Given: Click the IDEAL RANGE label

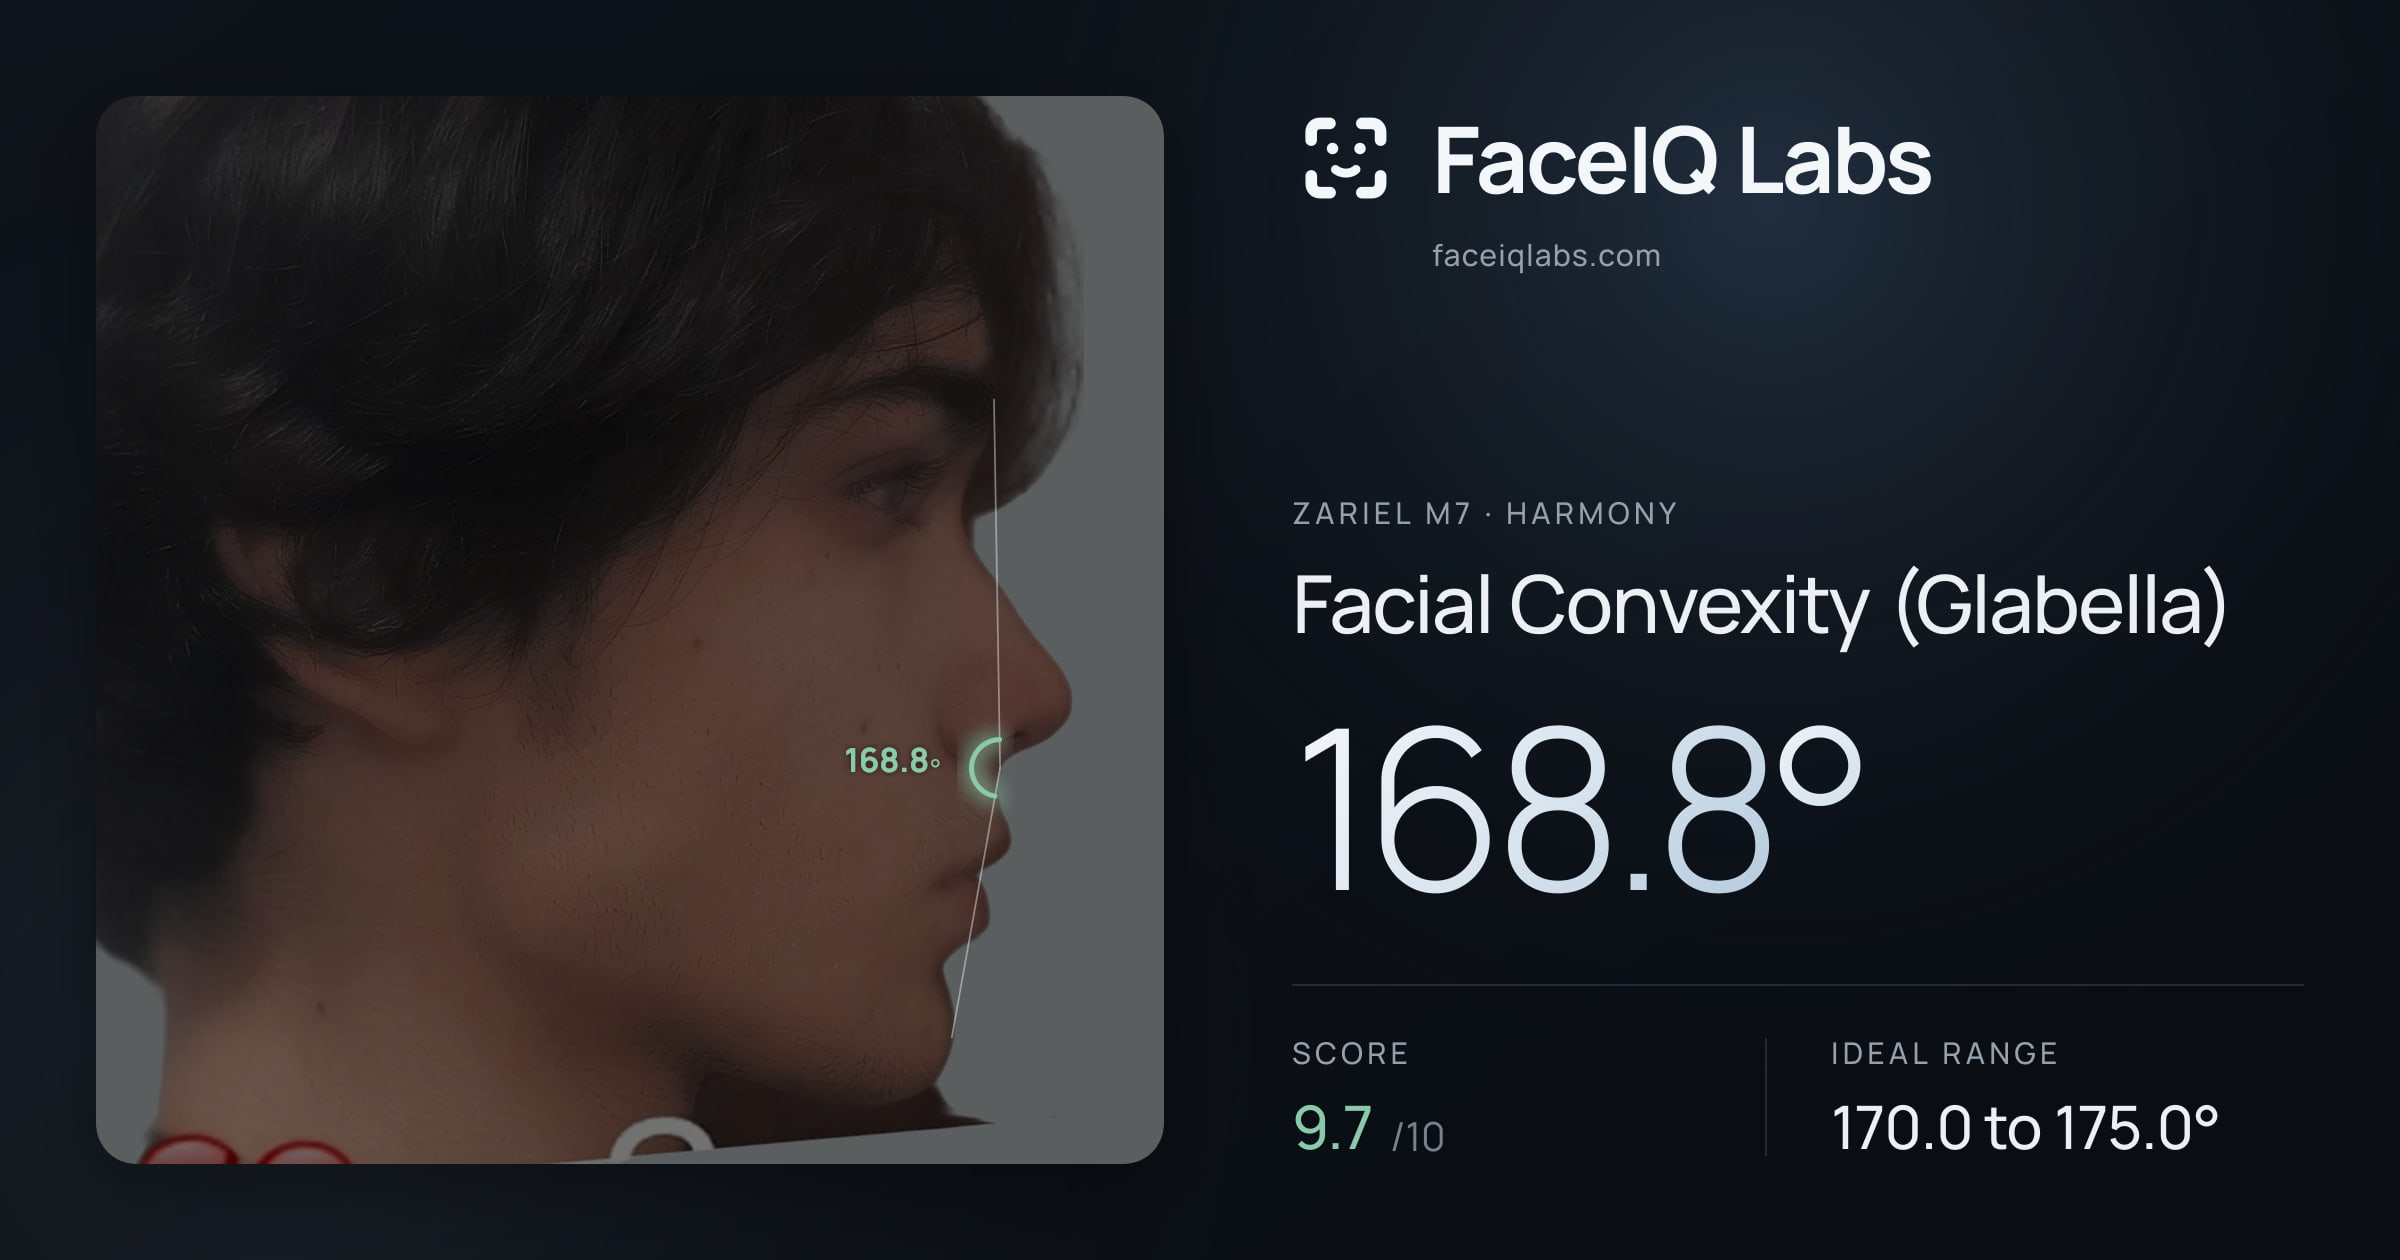Looking at the screenshot, I should point(1944,1053).
